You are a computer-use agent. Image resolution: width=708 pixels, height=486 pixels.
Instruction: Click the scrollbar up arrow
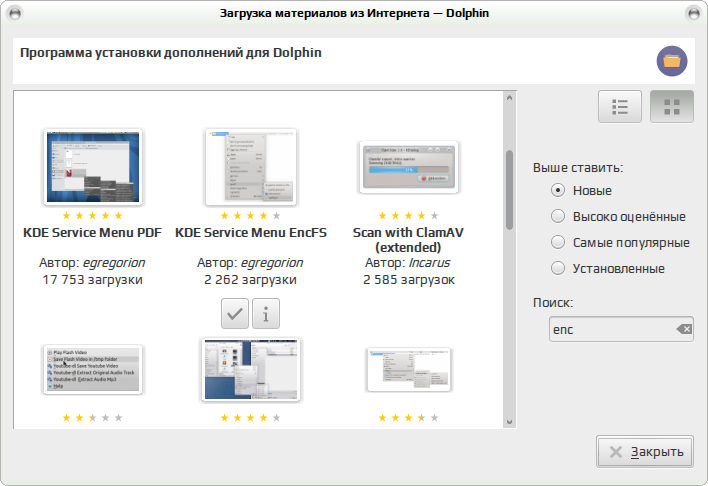coord(509,98)
